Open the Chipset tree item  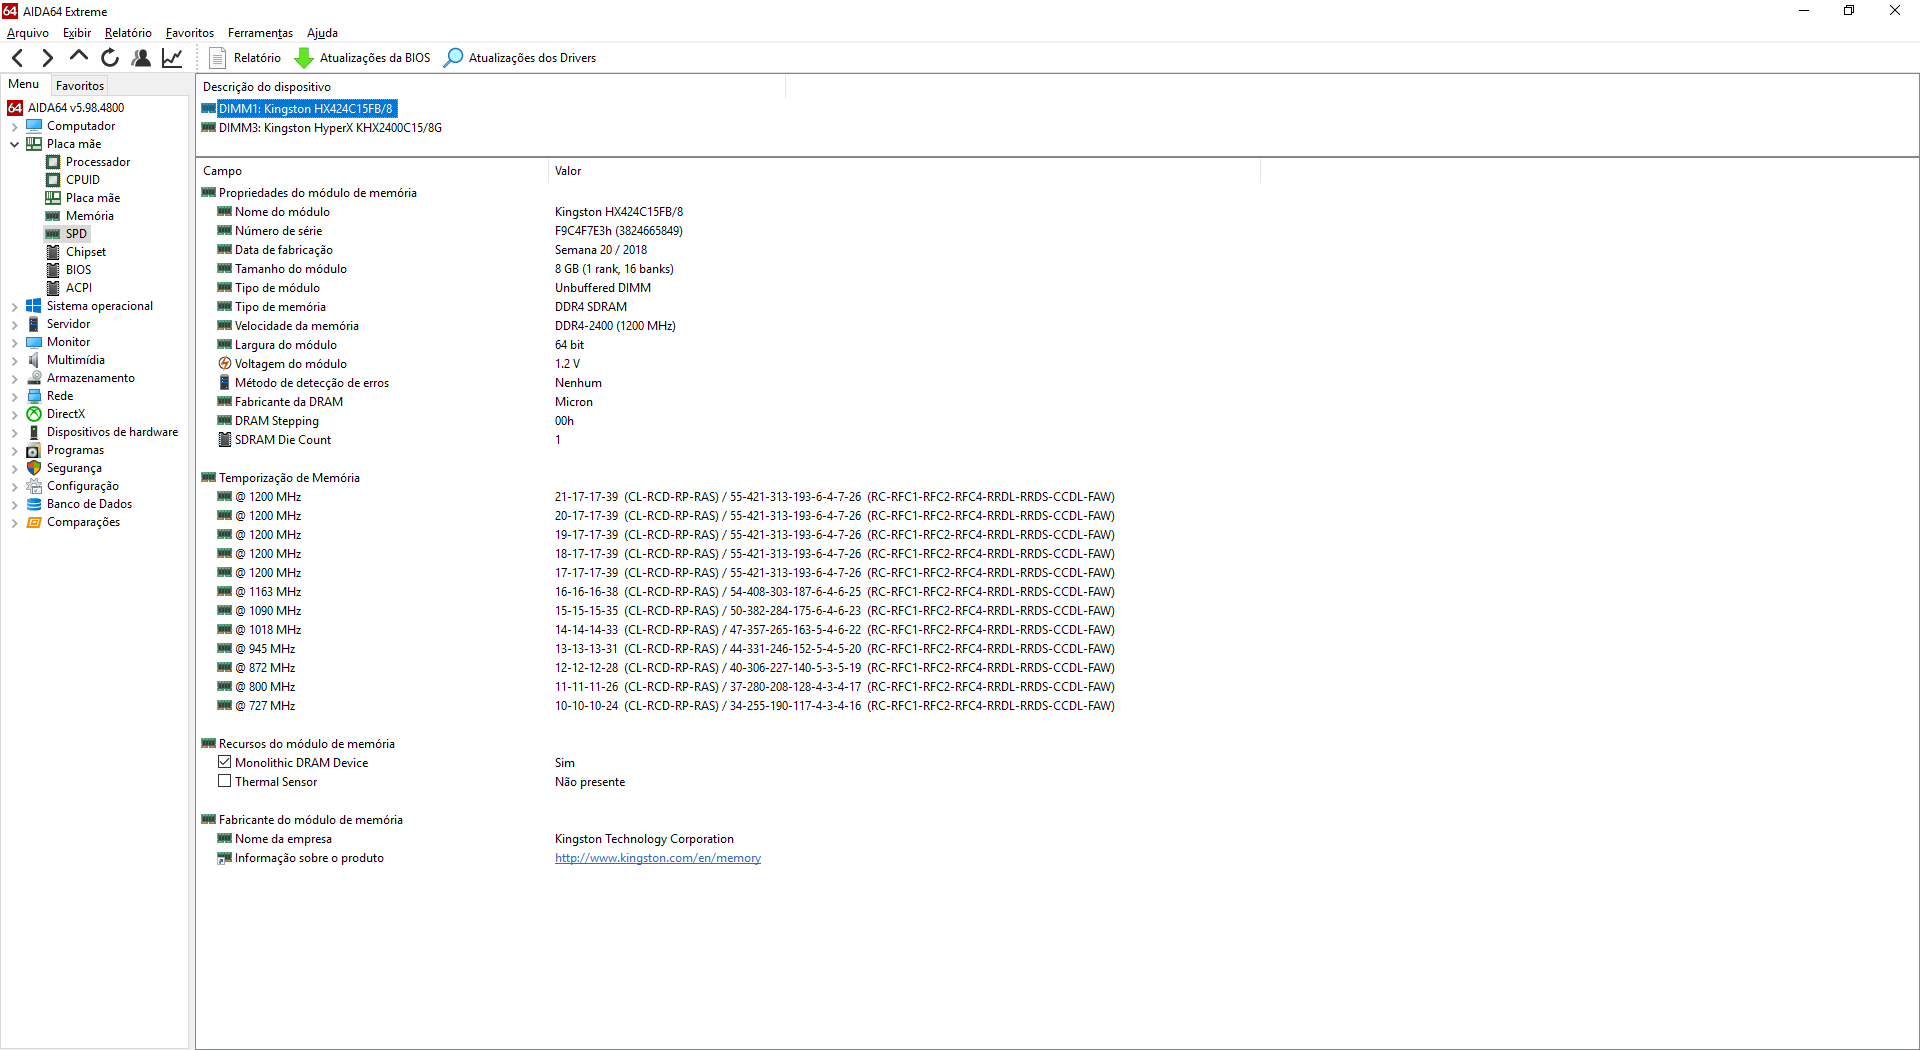86,252
